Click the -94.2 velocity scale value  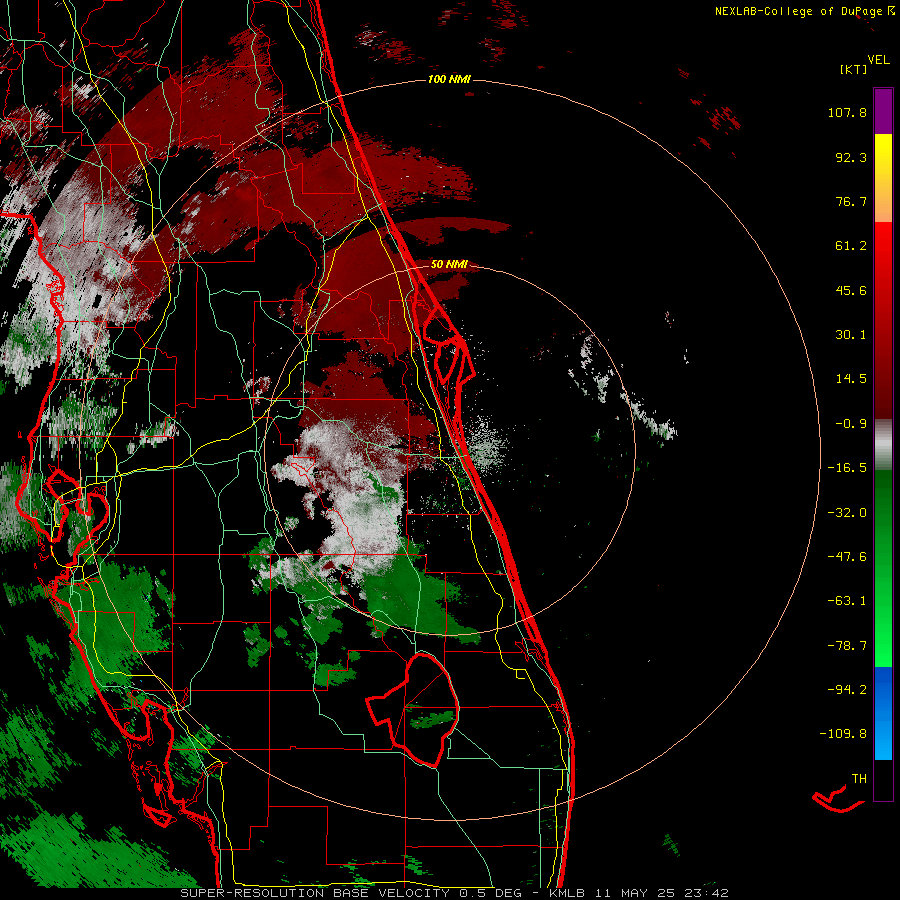[x=847, y=690]
